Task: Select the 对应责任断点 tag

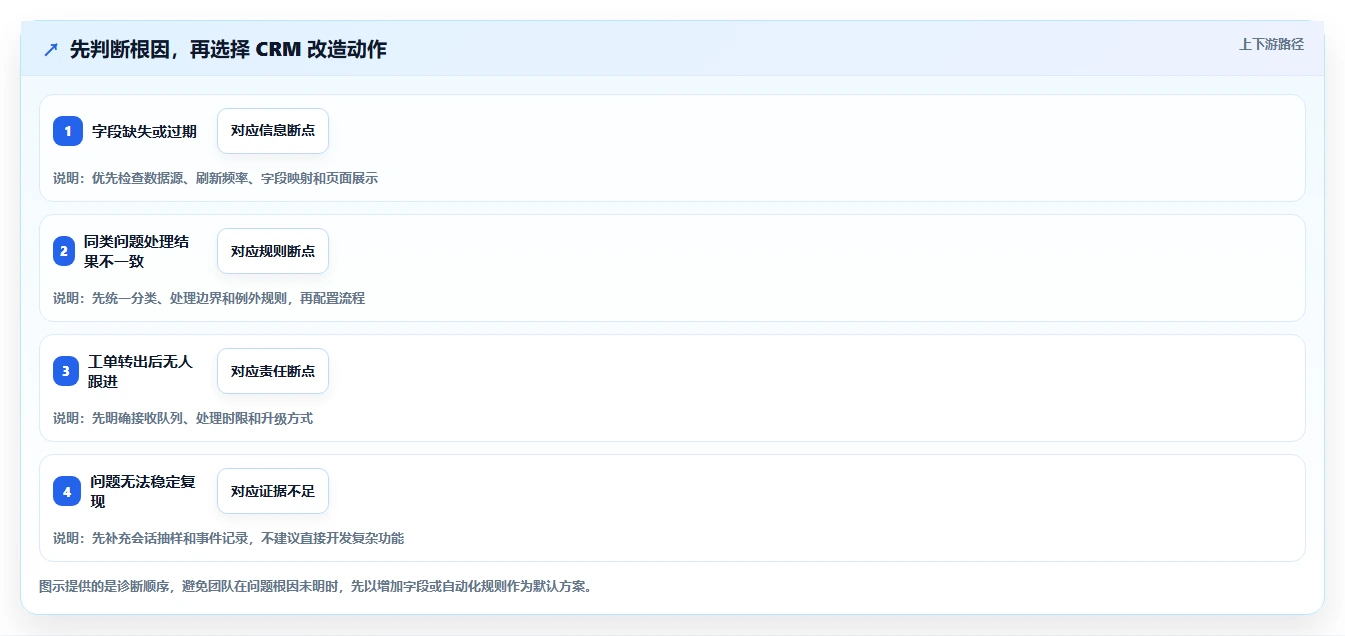Action: (x=273, y=371)
